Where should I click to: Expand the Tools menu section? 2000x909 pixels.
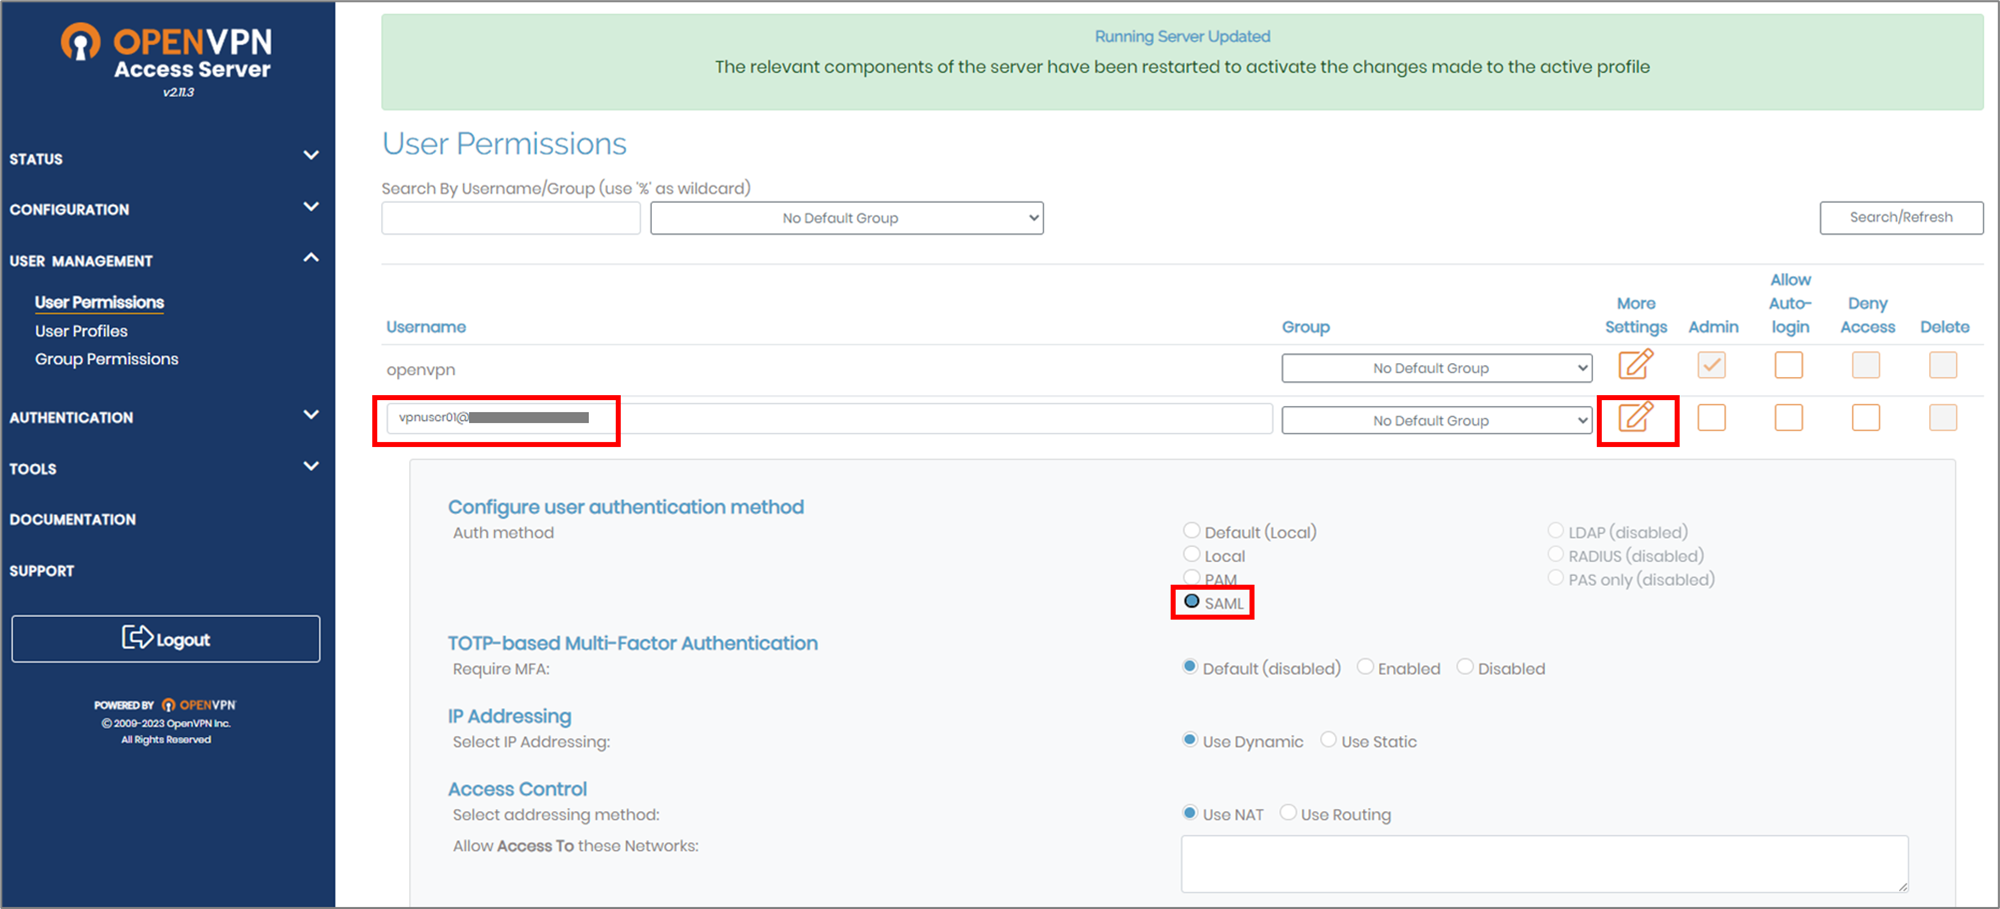165,468
